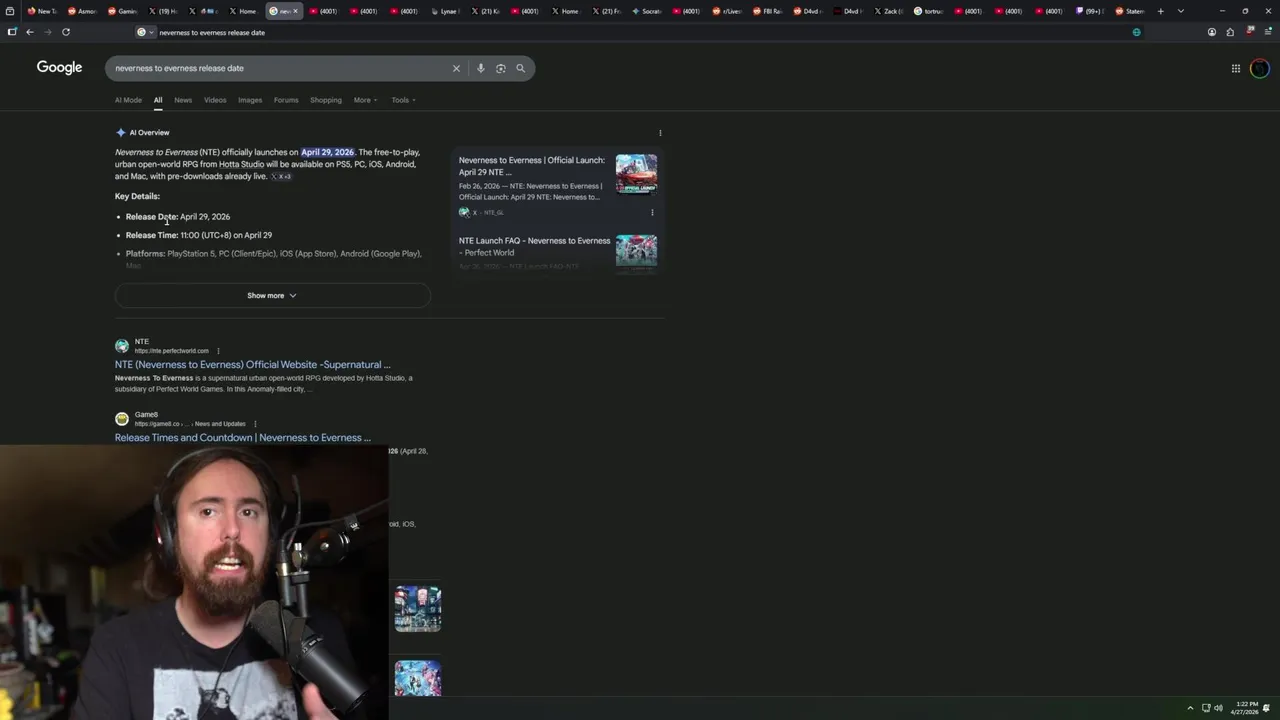Image resolution: width=1280 pixels, height=720 pixels.
Task: Open the taskbar clock and date
Action: [1245, 708]
